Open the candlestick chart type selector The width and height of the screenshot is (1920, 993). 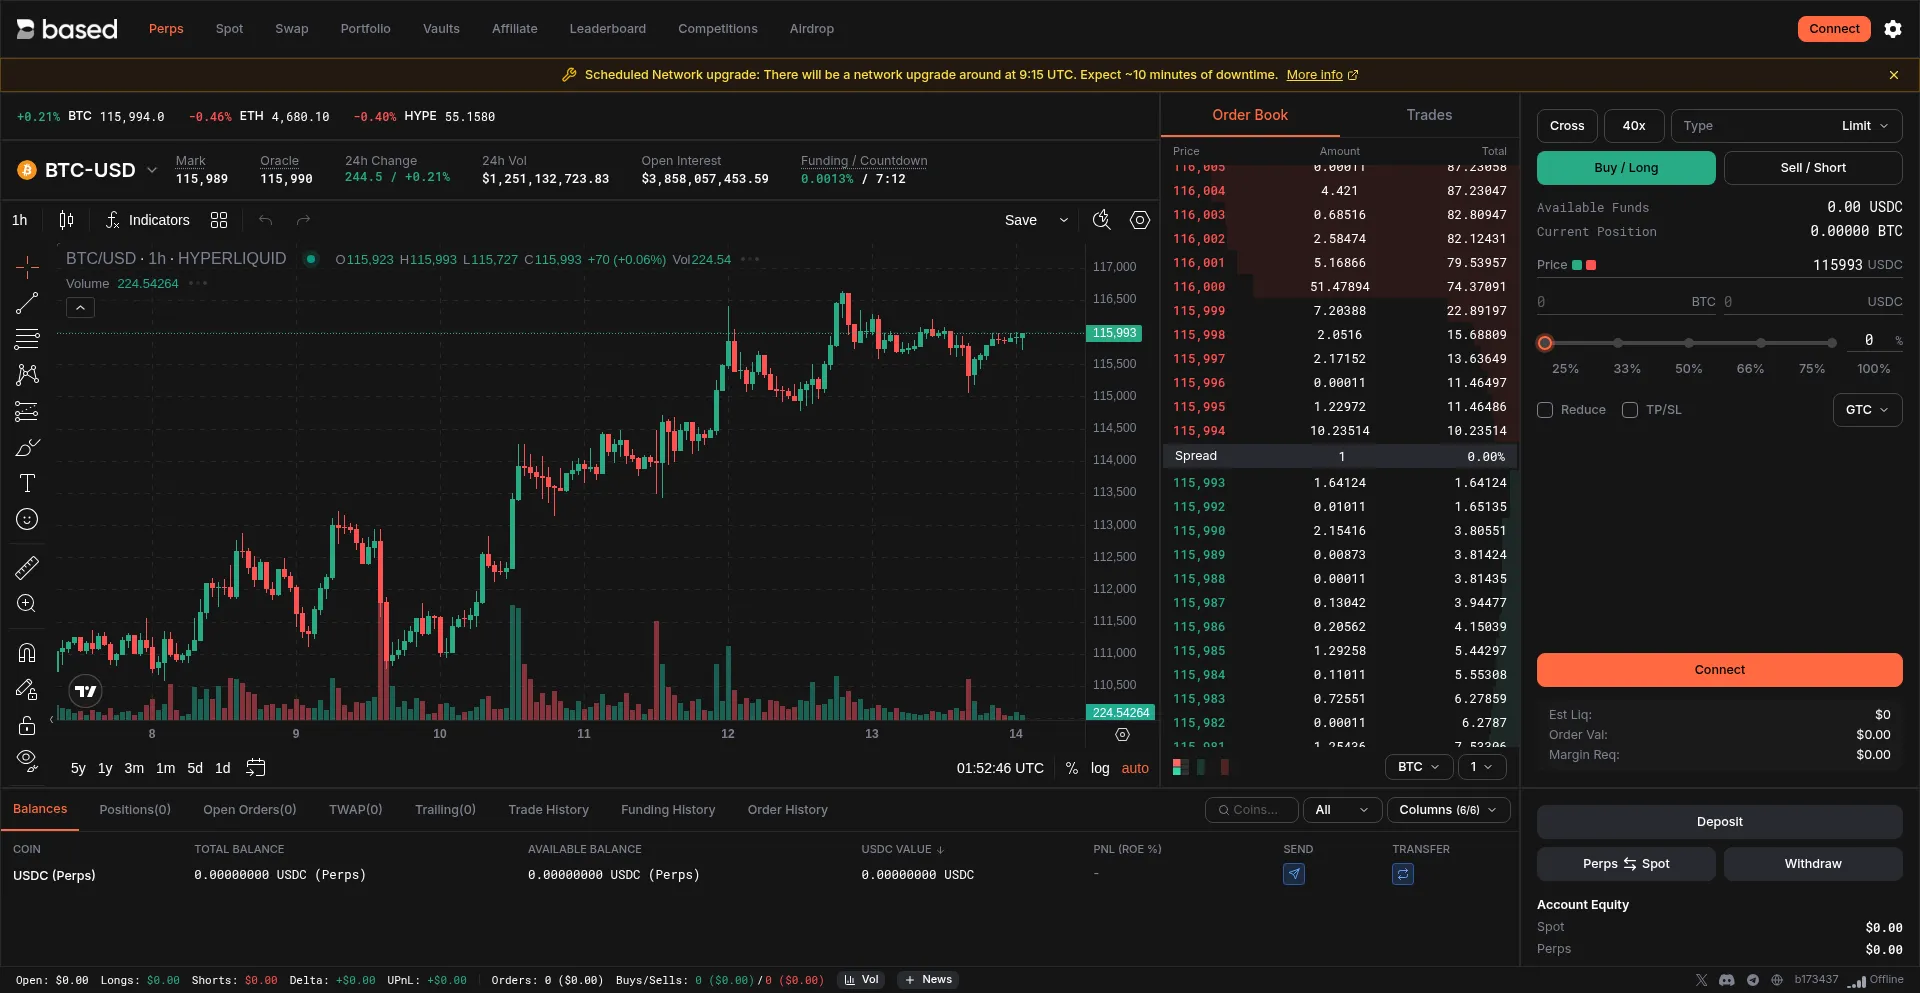click(x=66, y=220)
